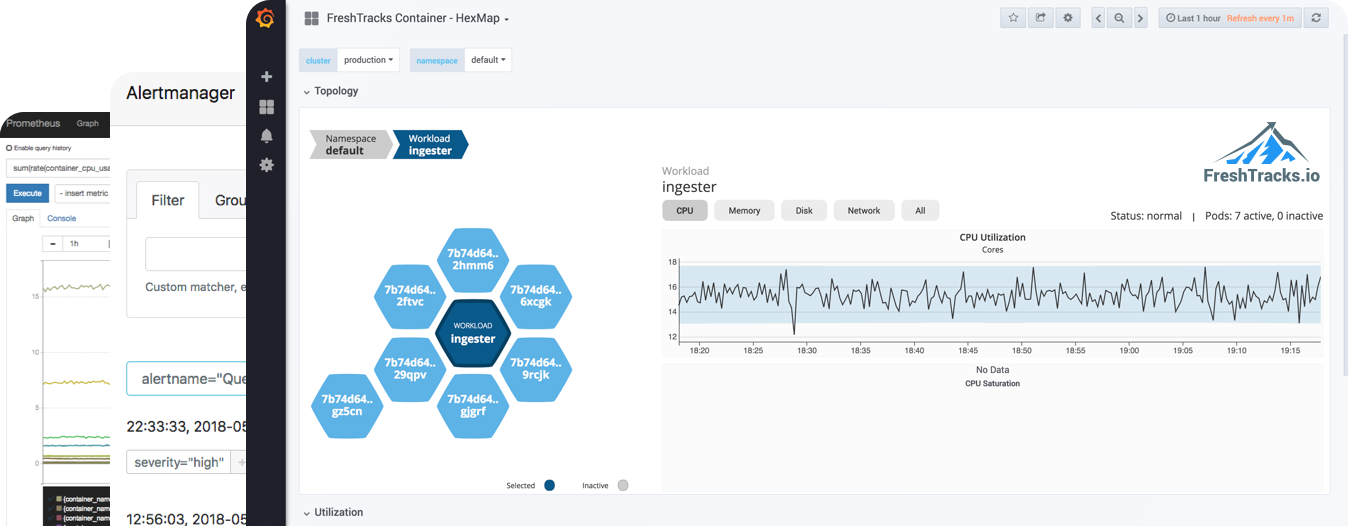The height and width of the screenshot is (526, 1348).
Task: Click the 1h range field in Prometheus
Action: point(85,244)
